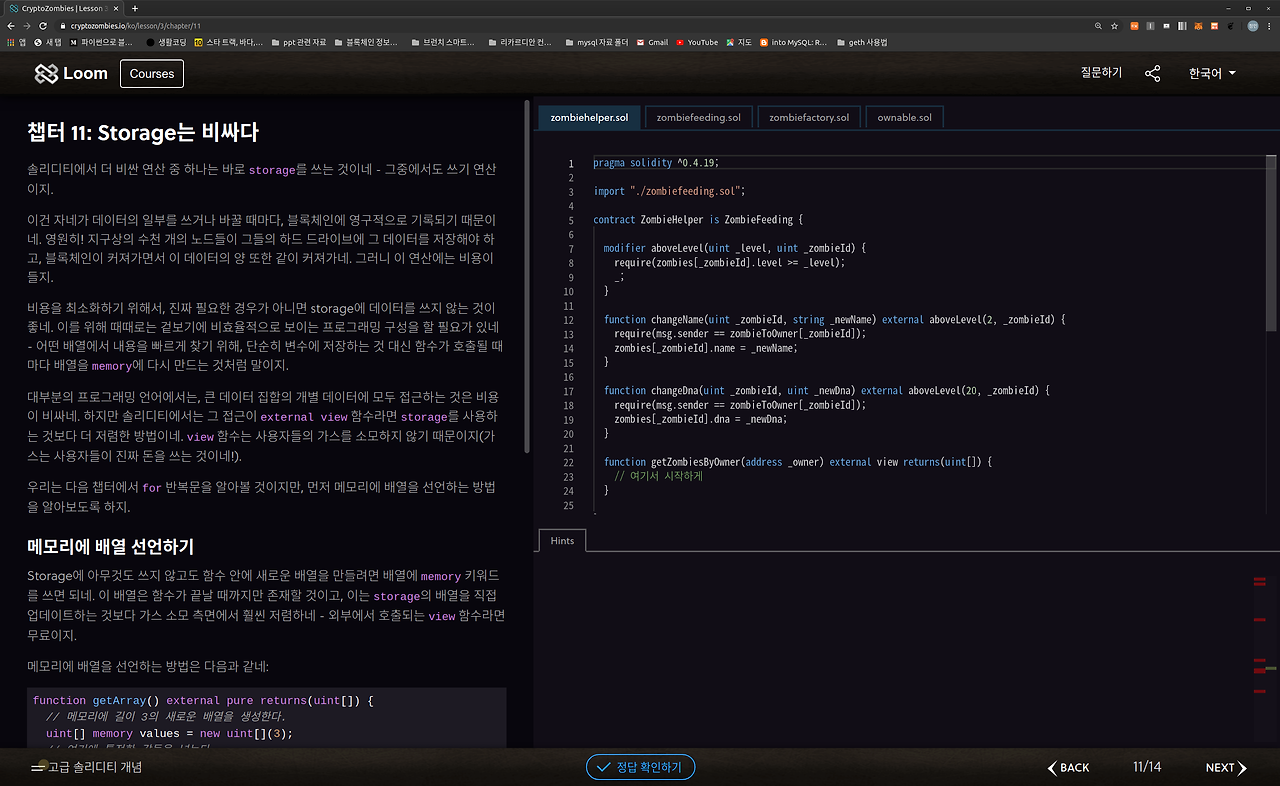Click the 'uint[] memory values' example line

pyautogui.click(x=169, y=733)
